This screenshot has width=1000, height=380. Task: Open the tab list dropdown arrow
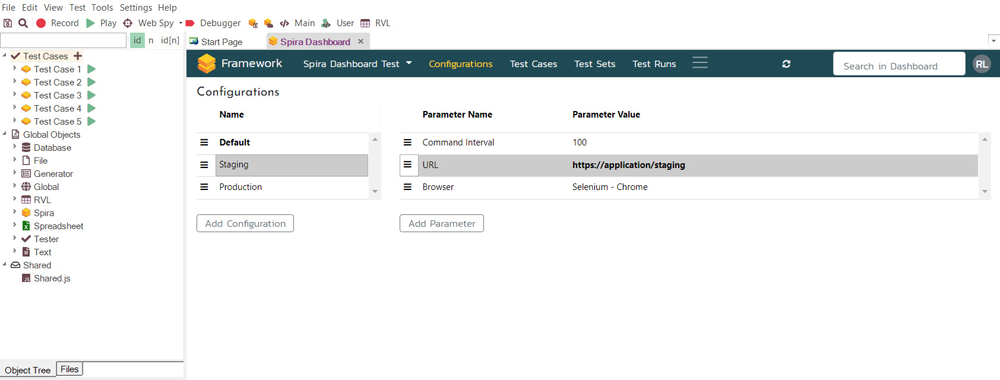[x=994, y=41]
